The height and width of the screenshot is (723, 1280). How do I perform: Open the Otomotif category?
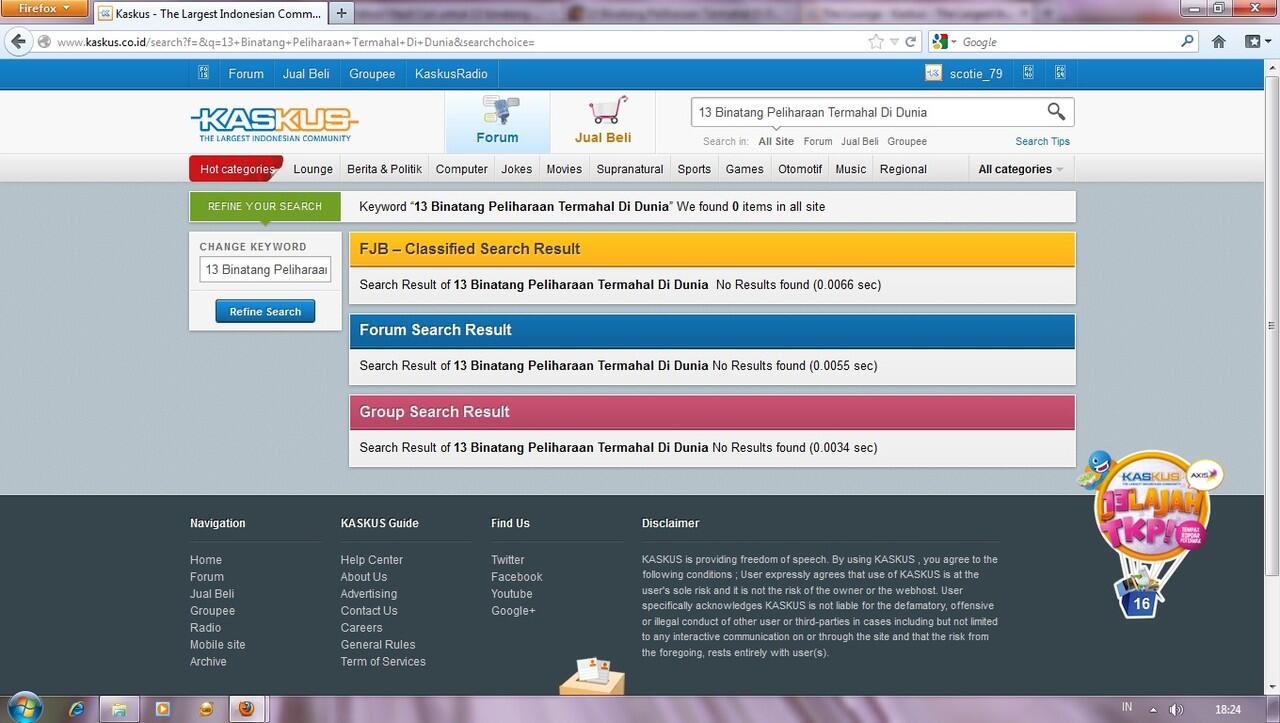point(800,169)
